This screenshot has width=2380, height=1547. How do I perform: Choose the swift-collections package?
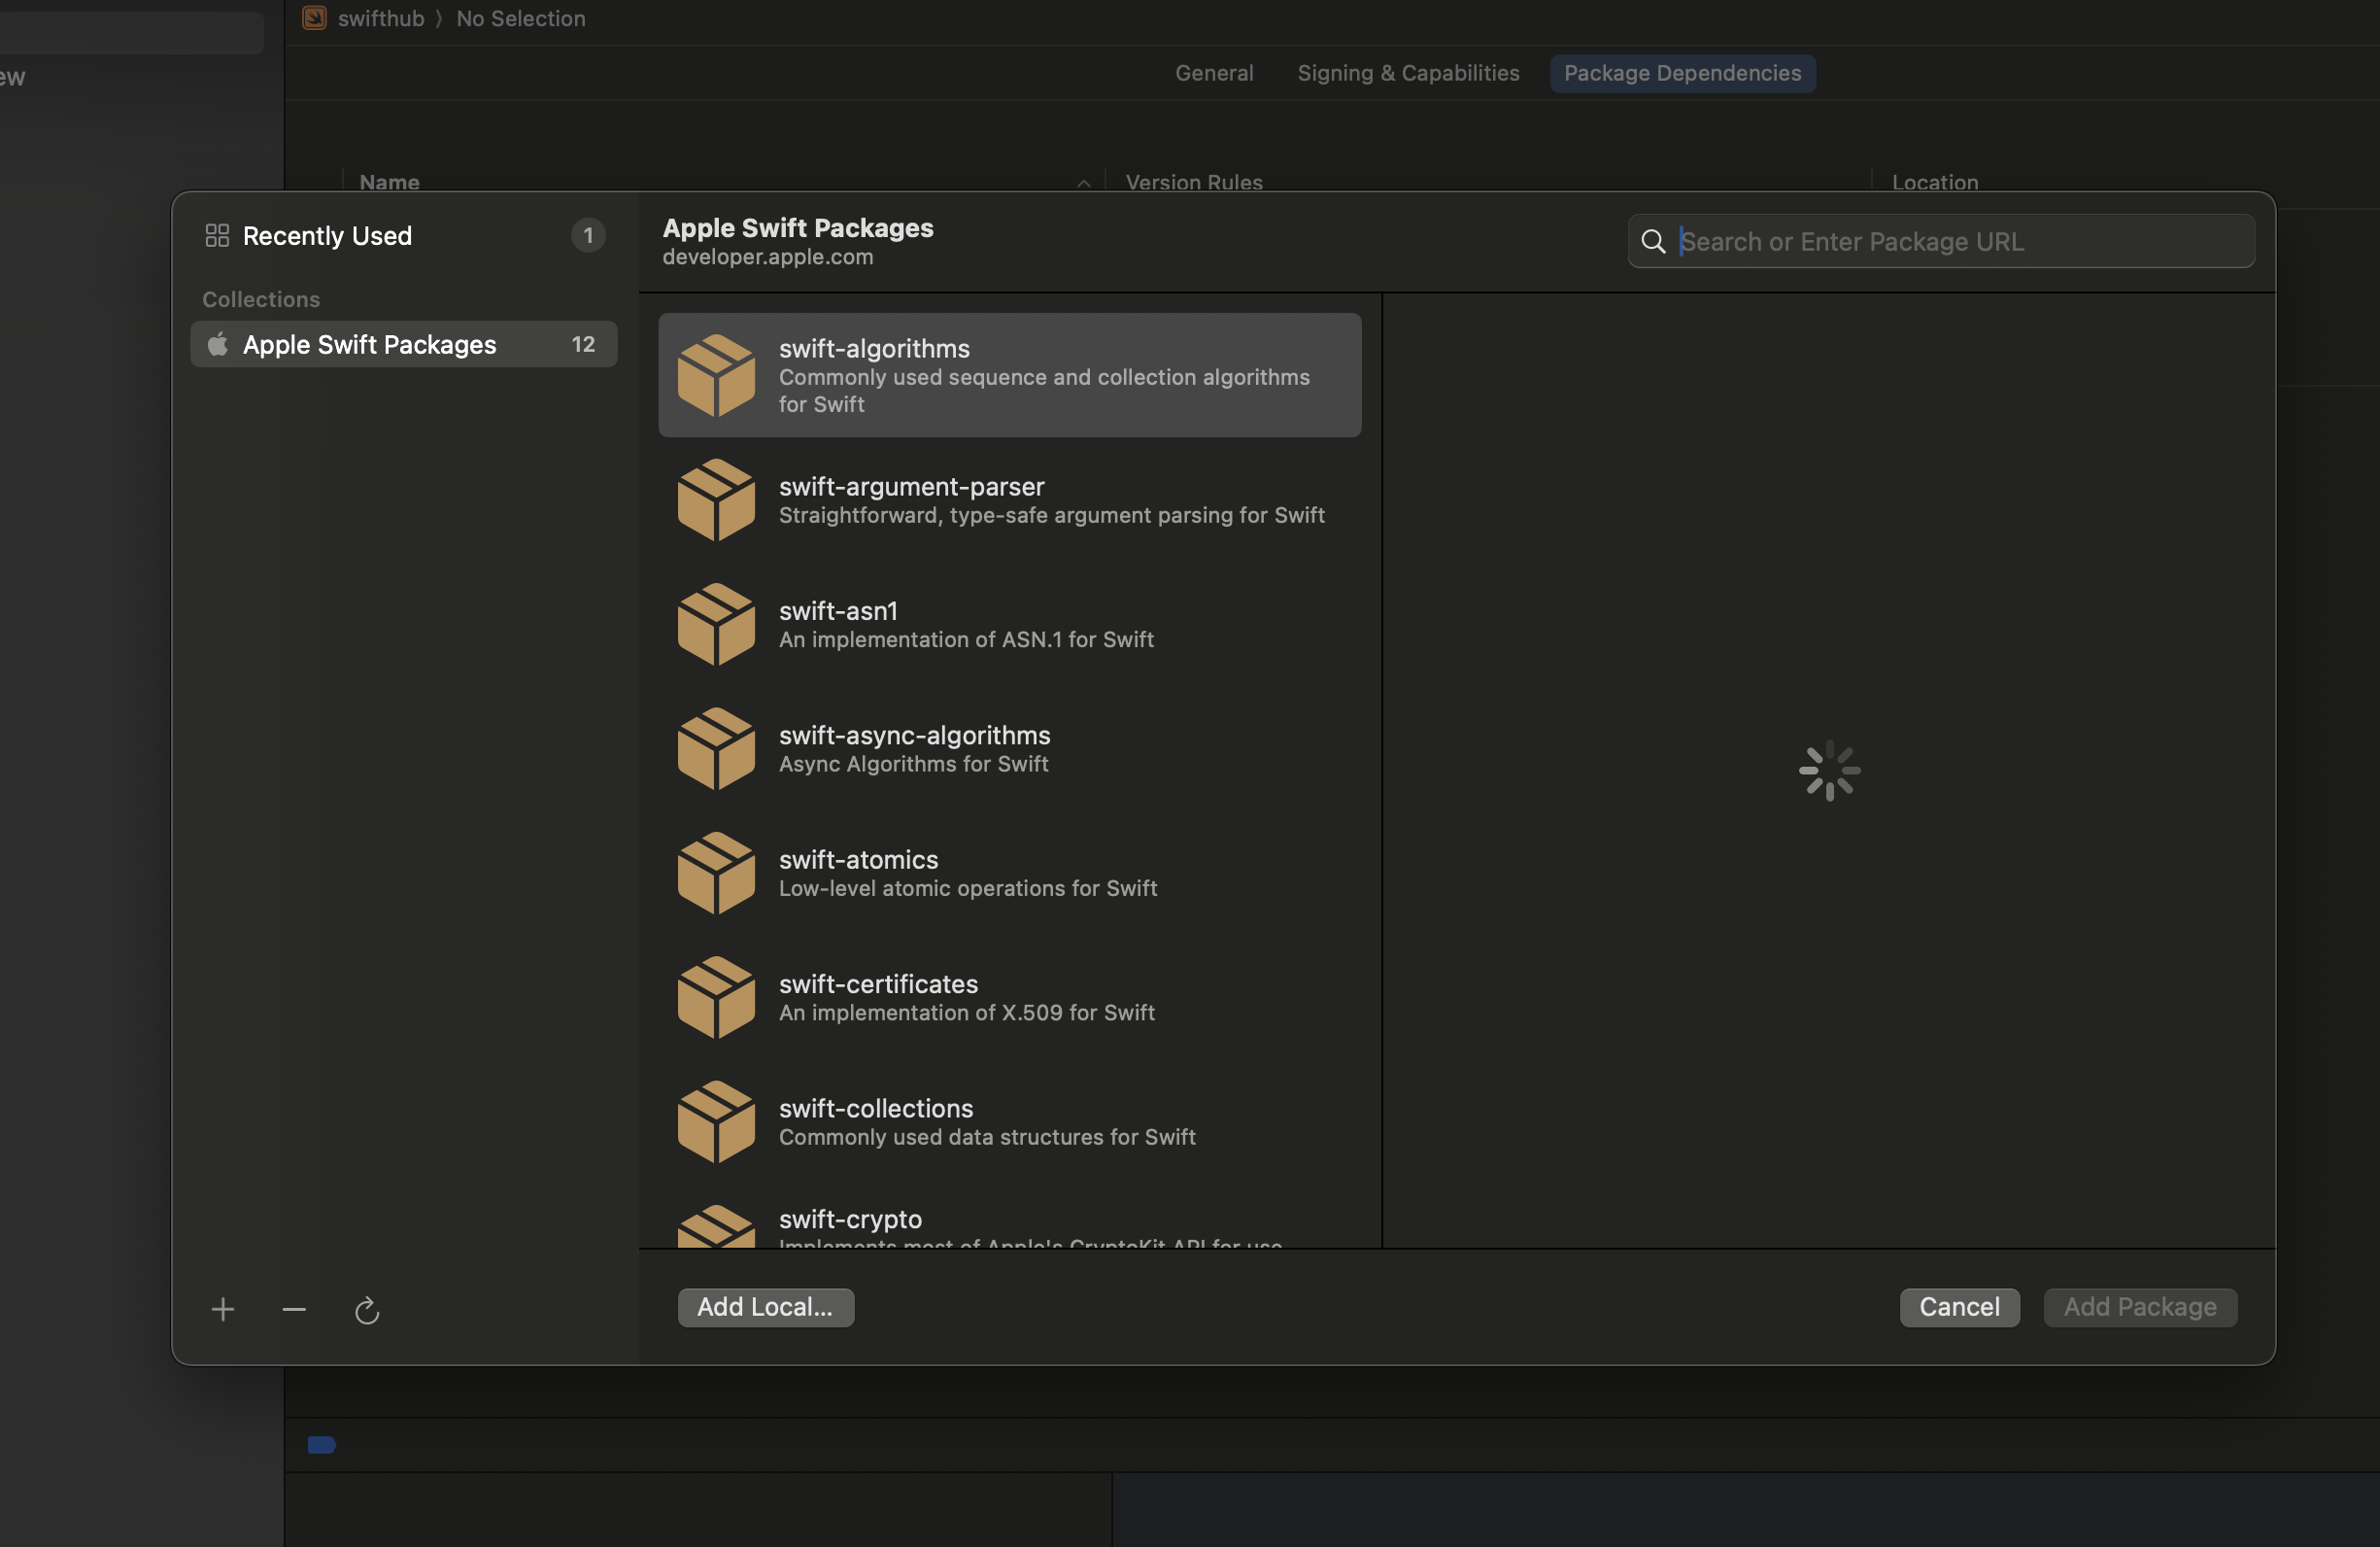pos(1010,1122)
